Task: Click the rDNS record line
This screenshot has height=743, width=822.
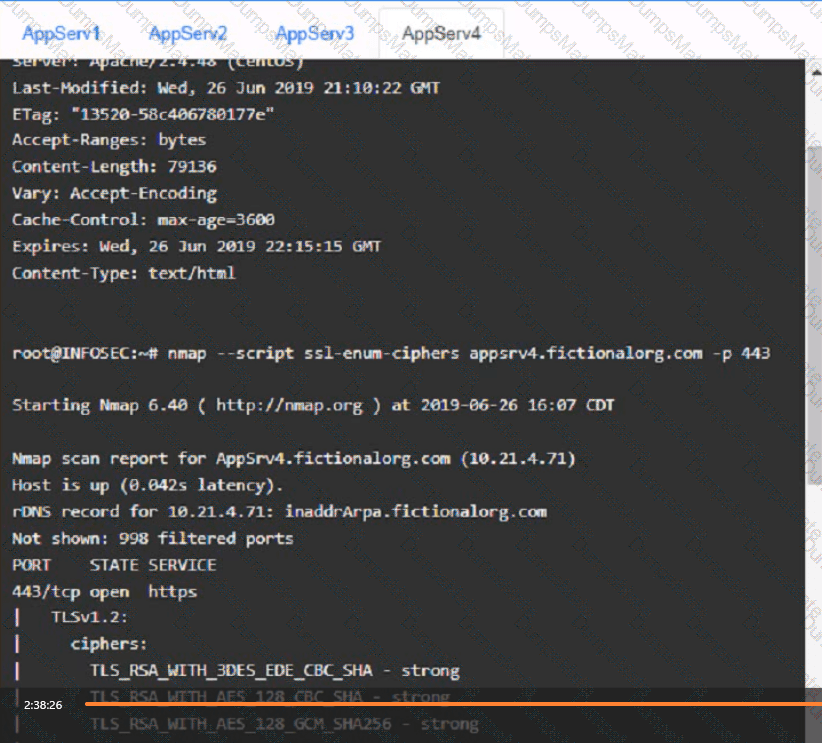Action: click(x=279, y=511)
